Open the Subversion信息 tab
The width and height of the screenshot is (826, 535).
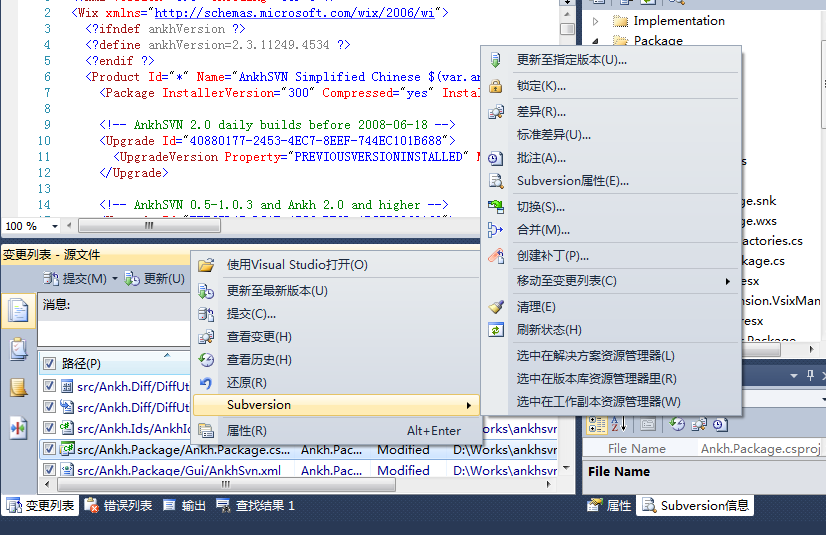click(x=695, y=506)
